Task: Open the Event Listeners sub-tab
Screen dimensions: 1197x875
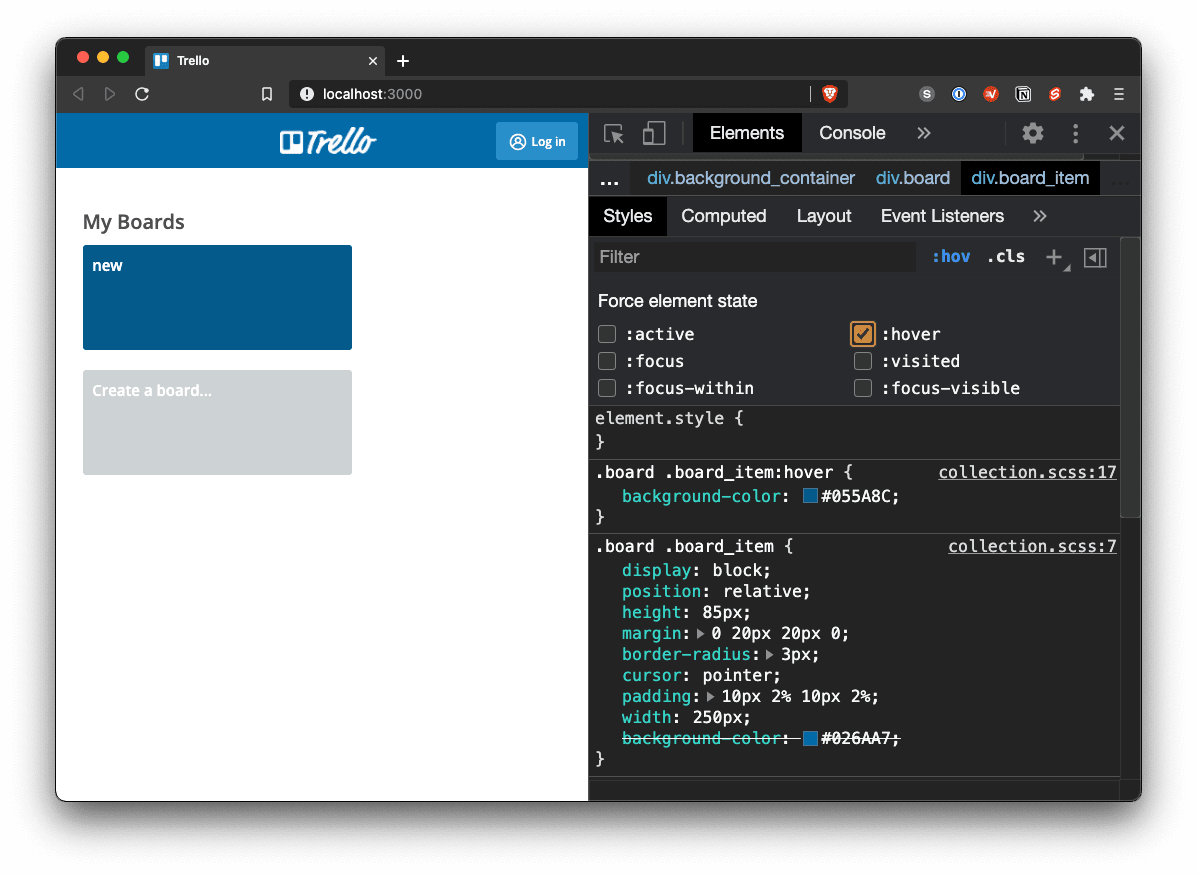Action: pos(942,216)
